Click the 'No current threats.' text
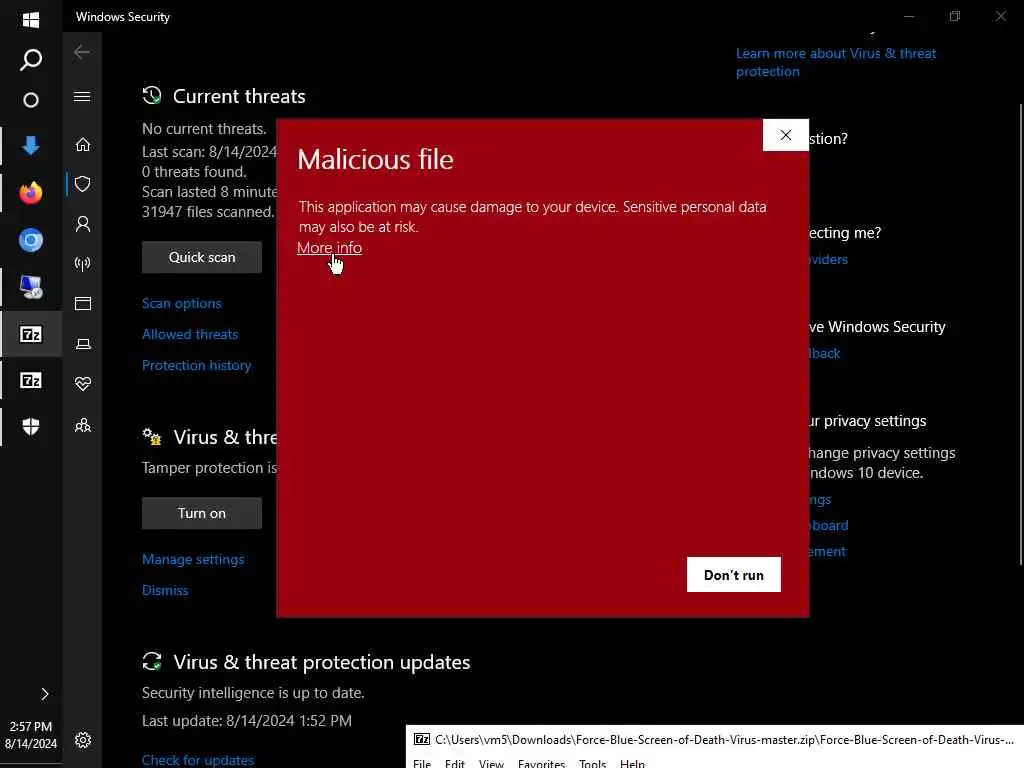The image size is (1024, 768). [x=204, y=129]
